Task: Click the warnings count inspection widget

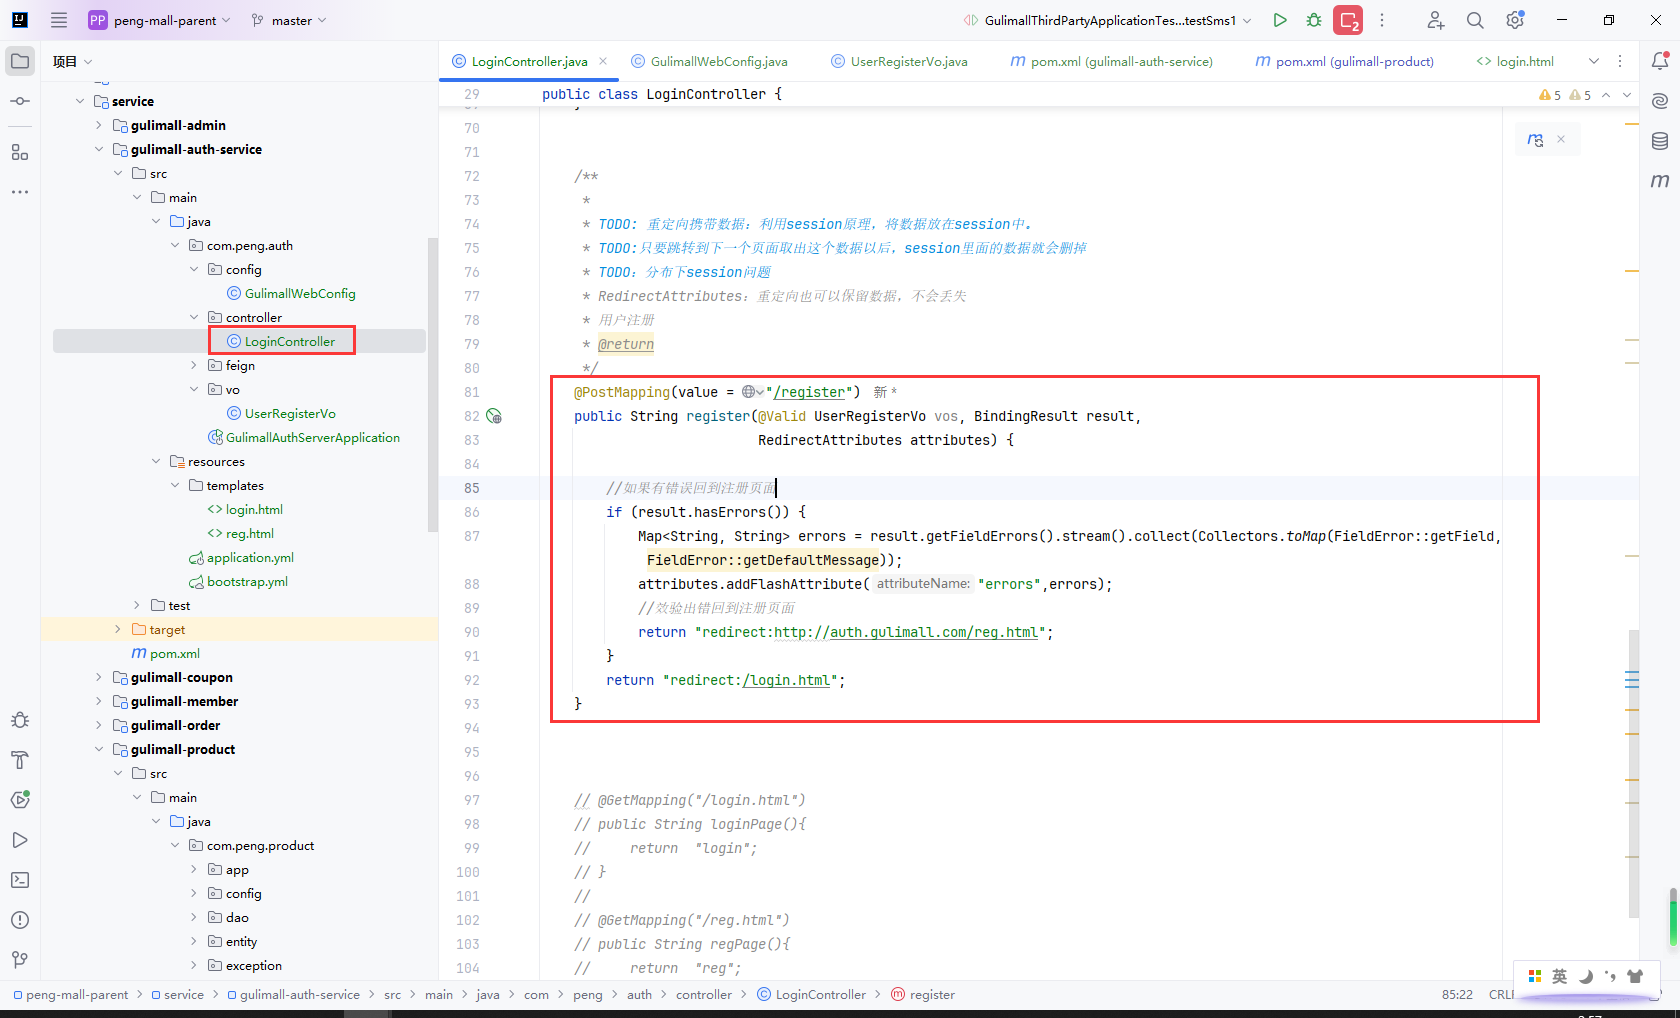Action: click(1565, 95)
